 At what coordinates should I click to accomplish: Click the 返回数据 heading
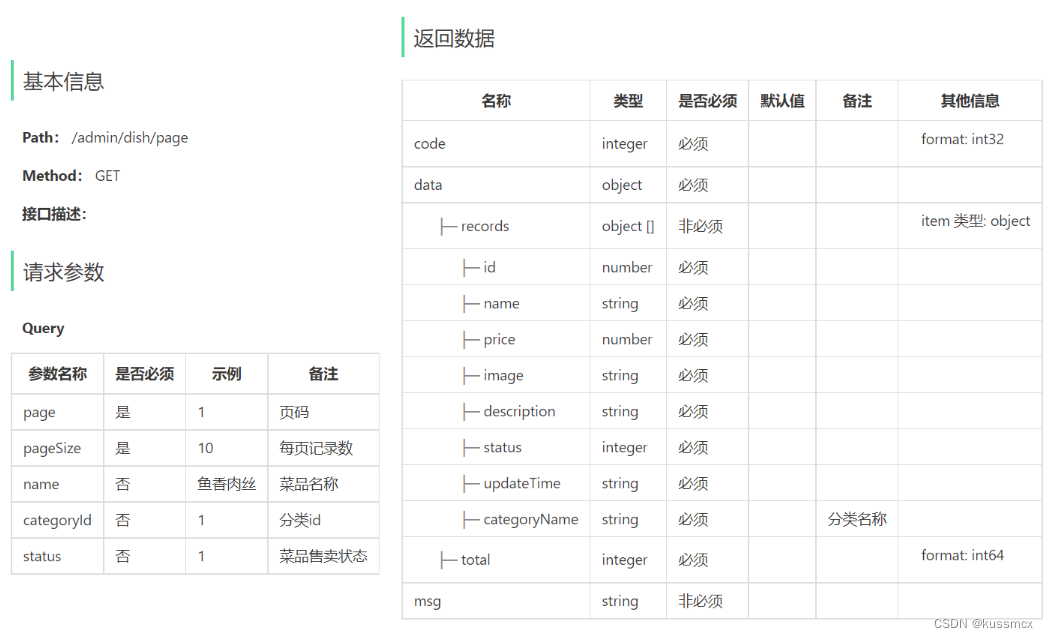coord(454,38)
